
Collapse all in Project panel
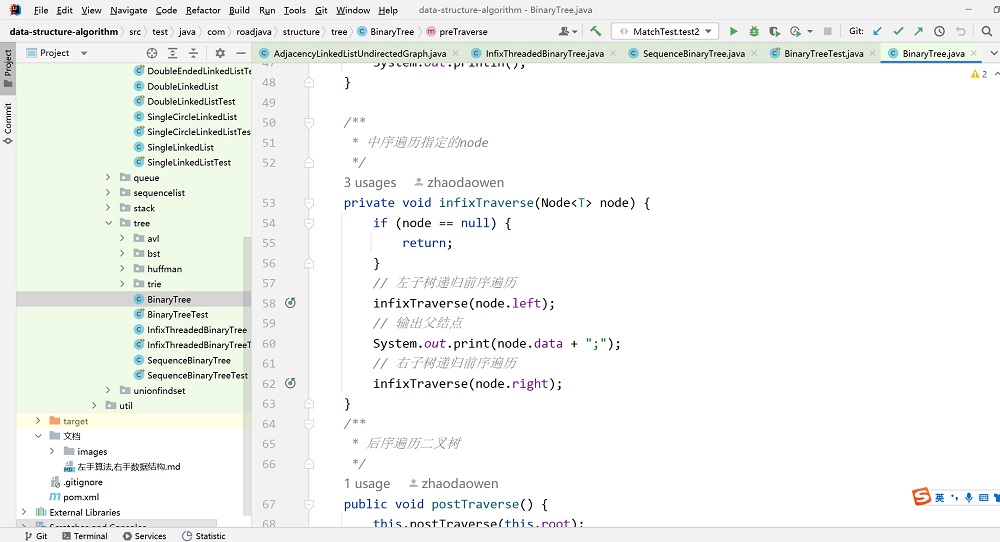193,53
